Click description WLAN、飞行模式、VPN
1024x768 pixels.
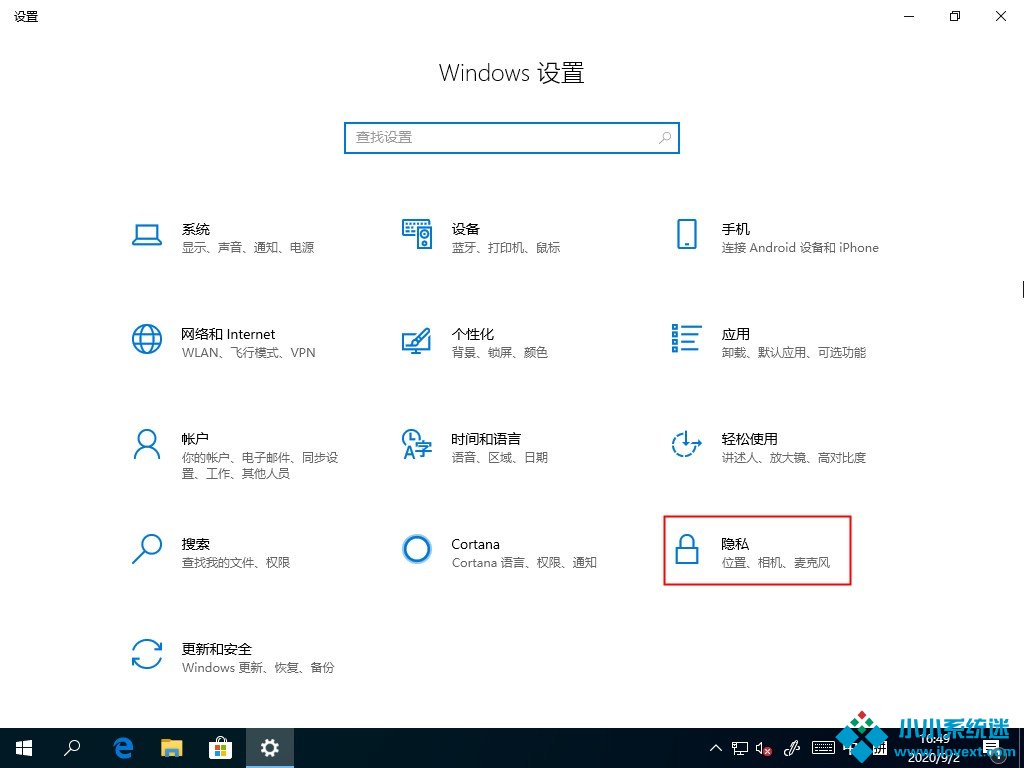pyautogui.click(x=249, y=353)
